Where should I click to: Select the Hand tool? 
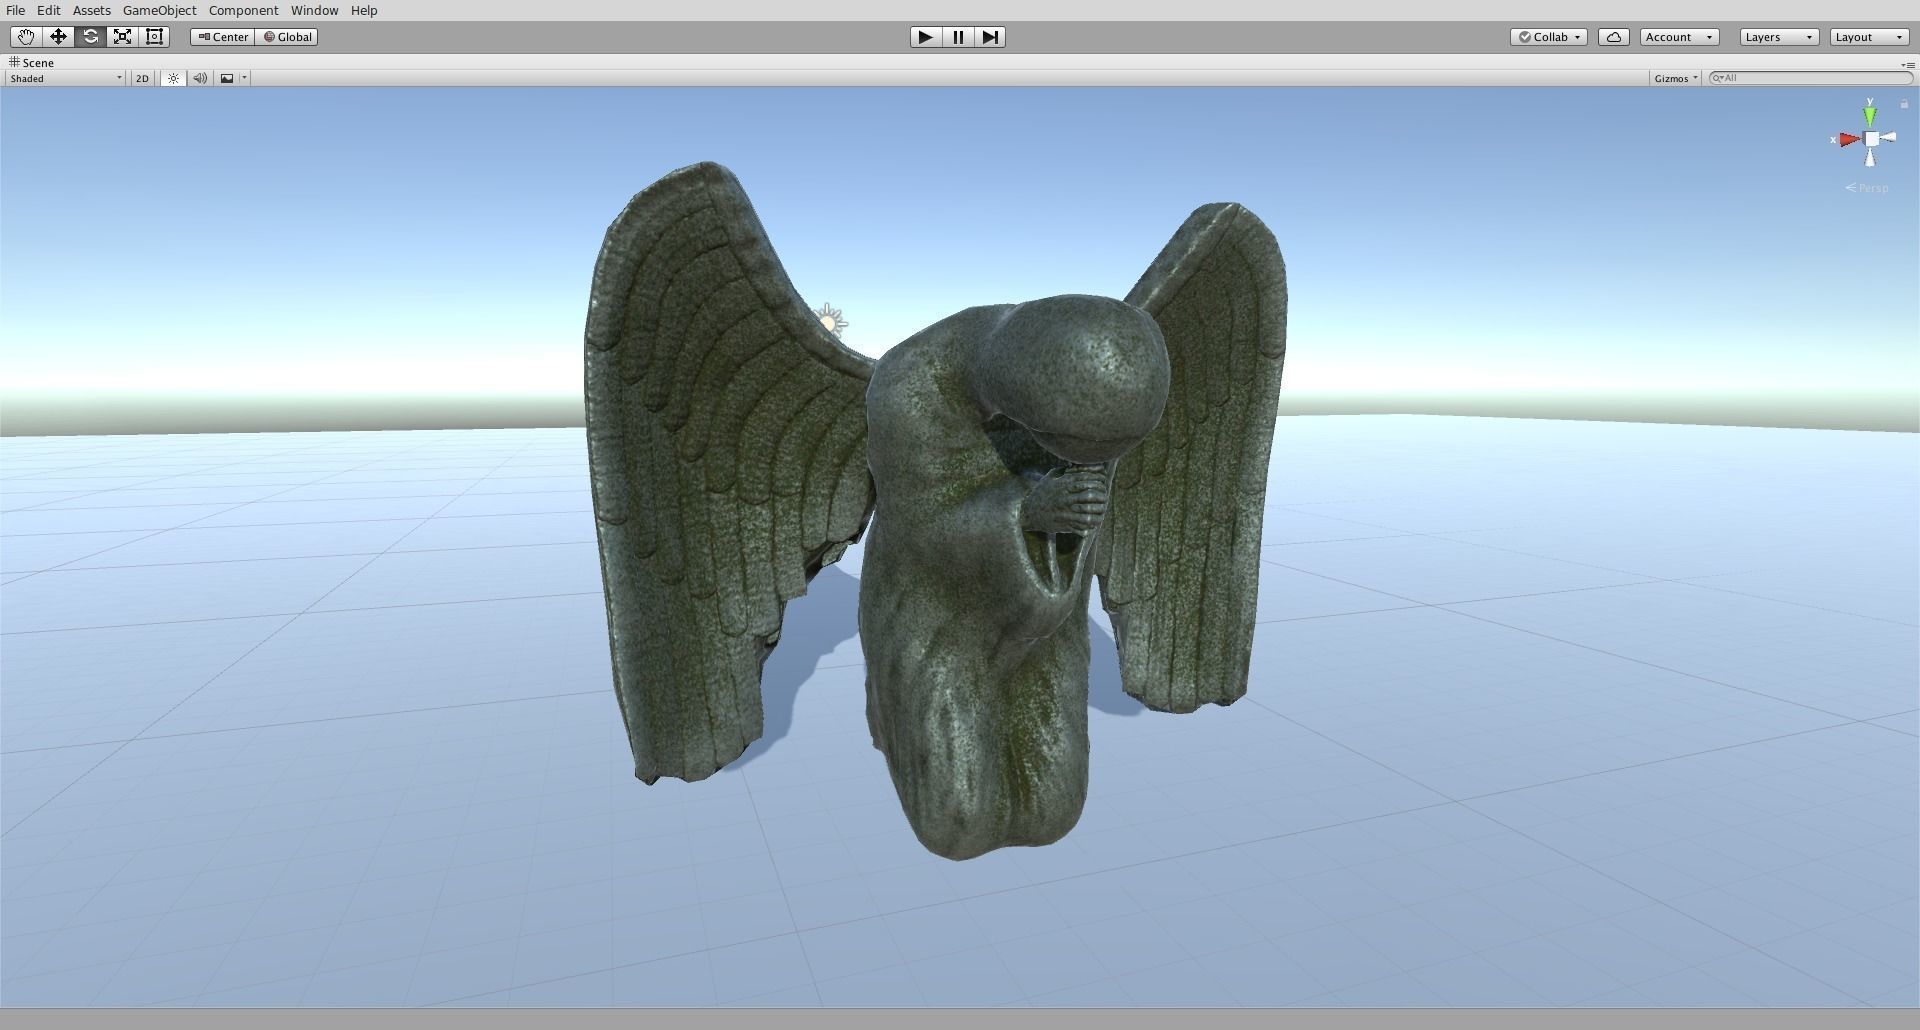(25, 37)
